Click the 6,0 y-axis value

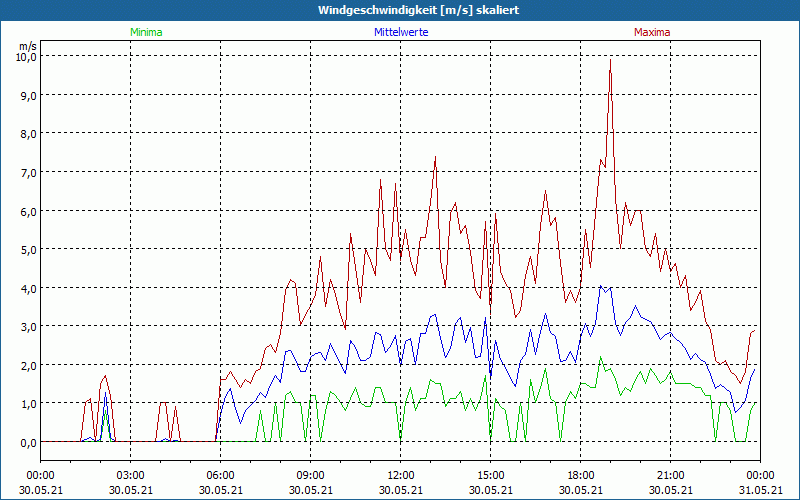tap(29, 211)
